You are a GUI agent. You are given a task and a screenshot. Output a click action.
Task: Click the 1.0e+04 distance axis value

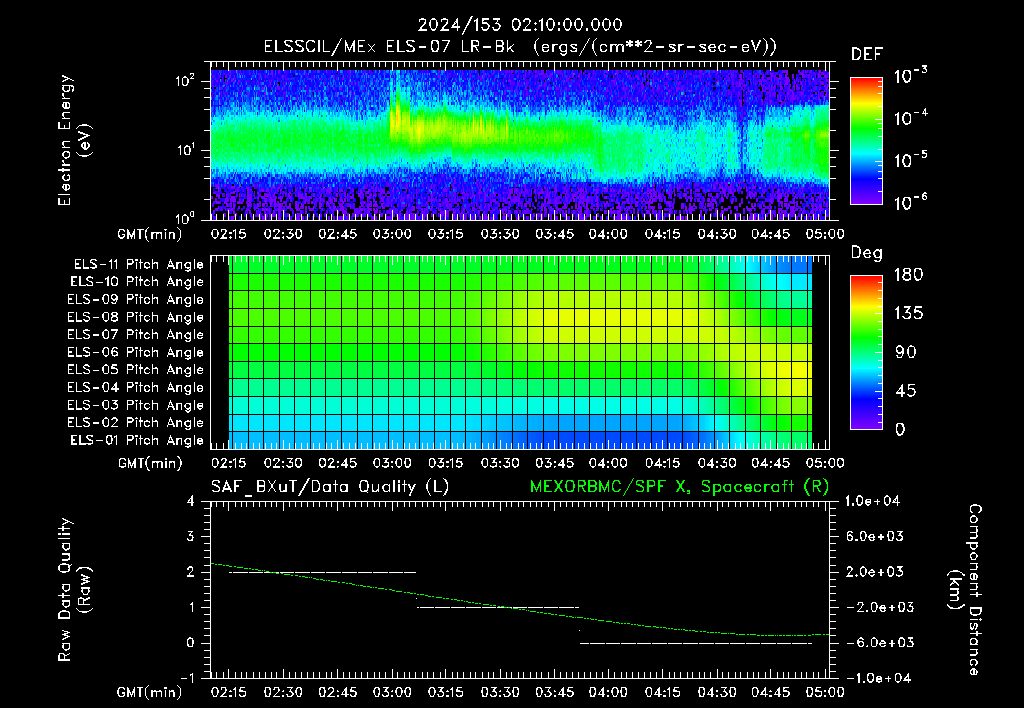click(x=872, y=501)
